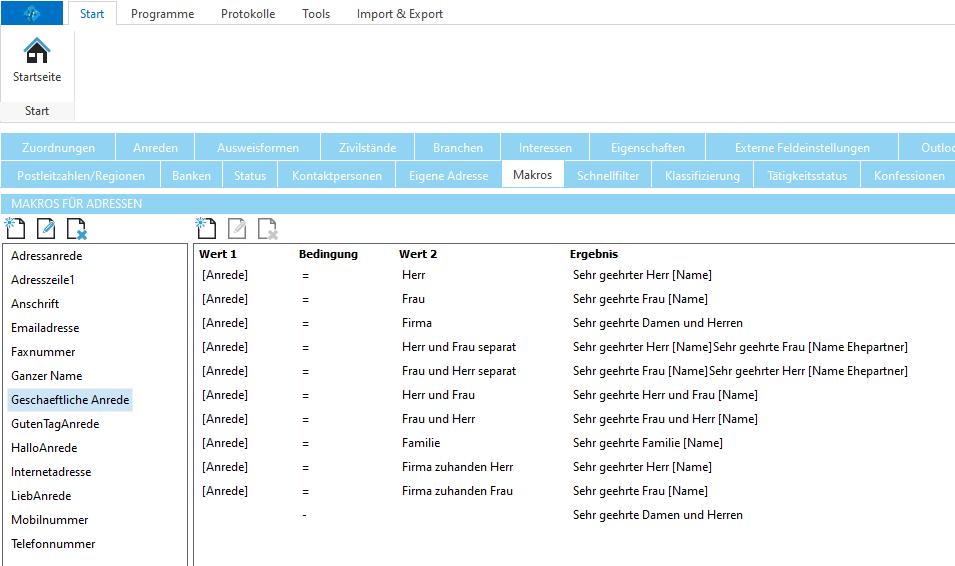Click the greyed-out delete condition icon
Viewport: 955px width, 566px height.
pos(268,229)
